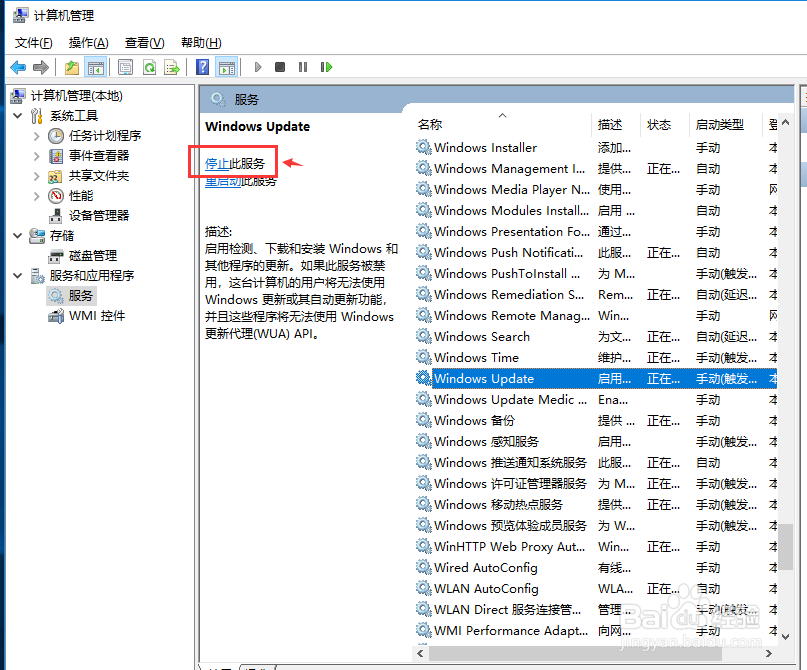Click the horizontal scrollbar right arrow
Screen dimensions: 807x670
[769, 654]
